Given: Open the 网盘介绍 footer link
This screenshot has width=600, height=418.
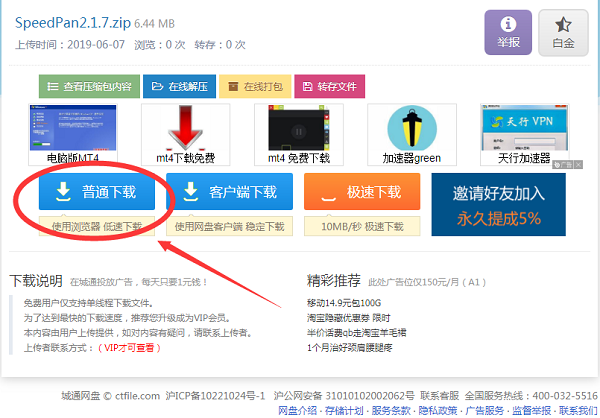Looking at the screenshot, I should pyautogui.click(x=298, y=410).
